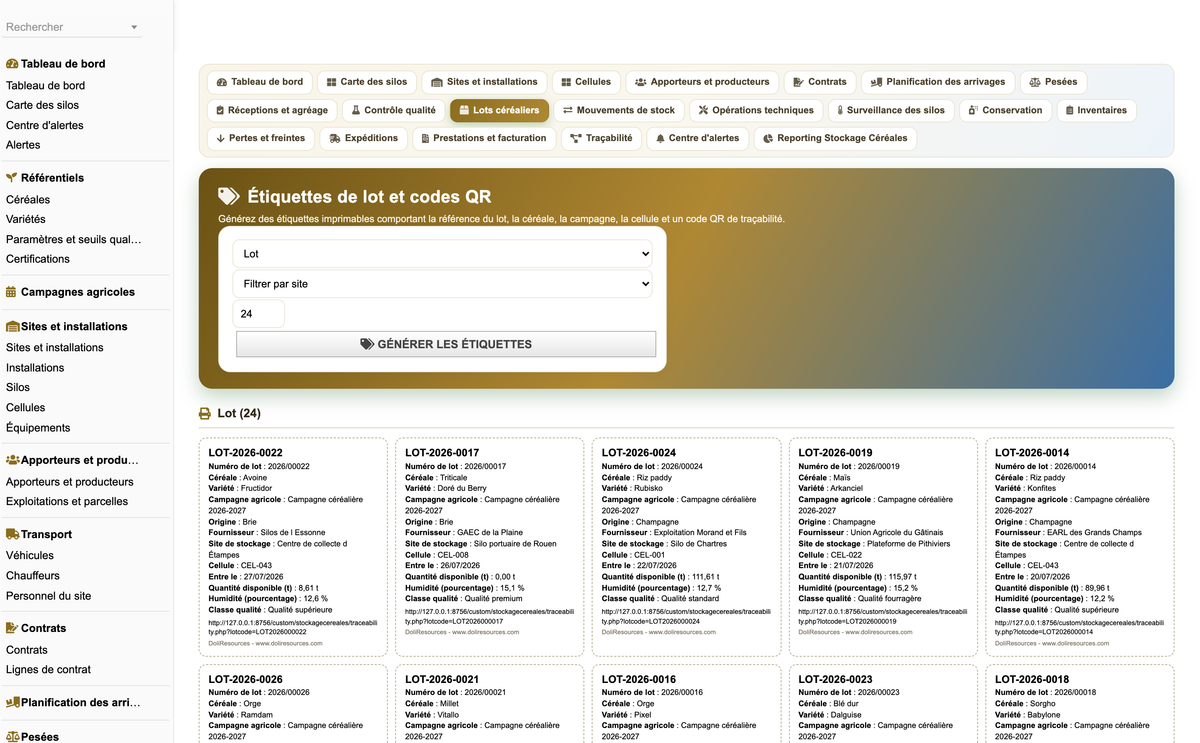Click the seedling icon beside Référentiels
The width and height of the screenshot is (1200, 743).
tap(12, 178)
